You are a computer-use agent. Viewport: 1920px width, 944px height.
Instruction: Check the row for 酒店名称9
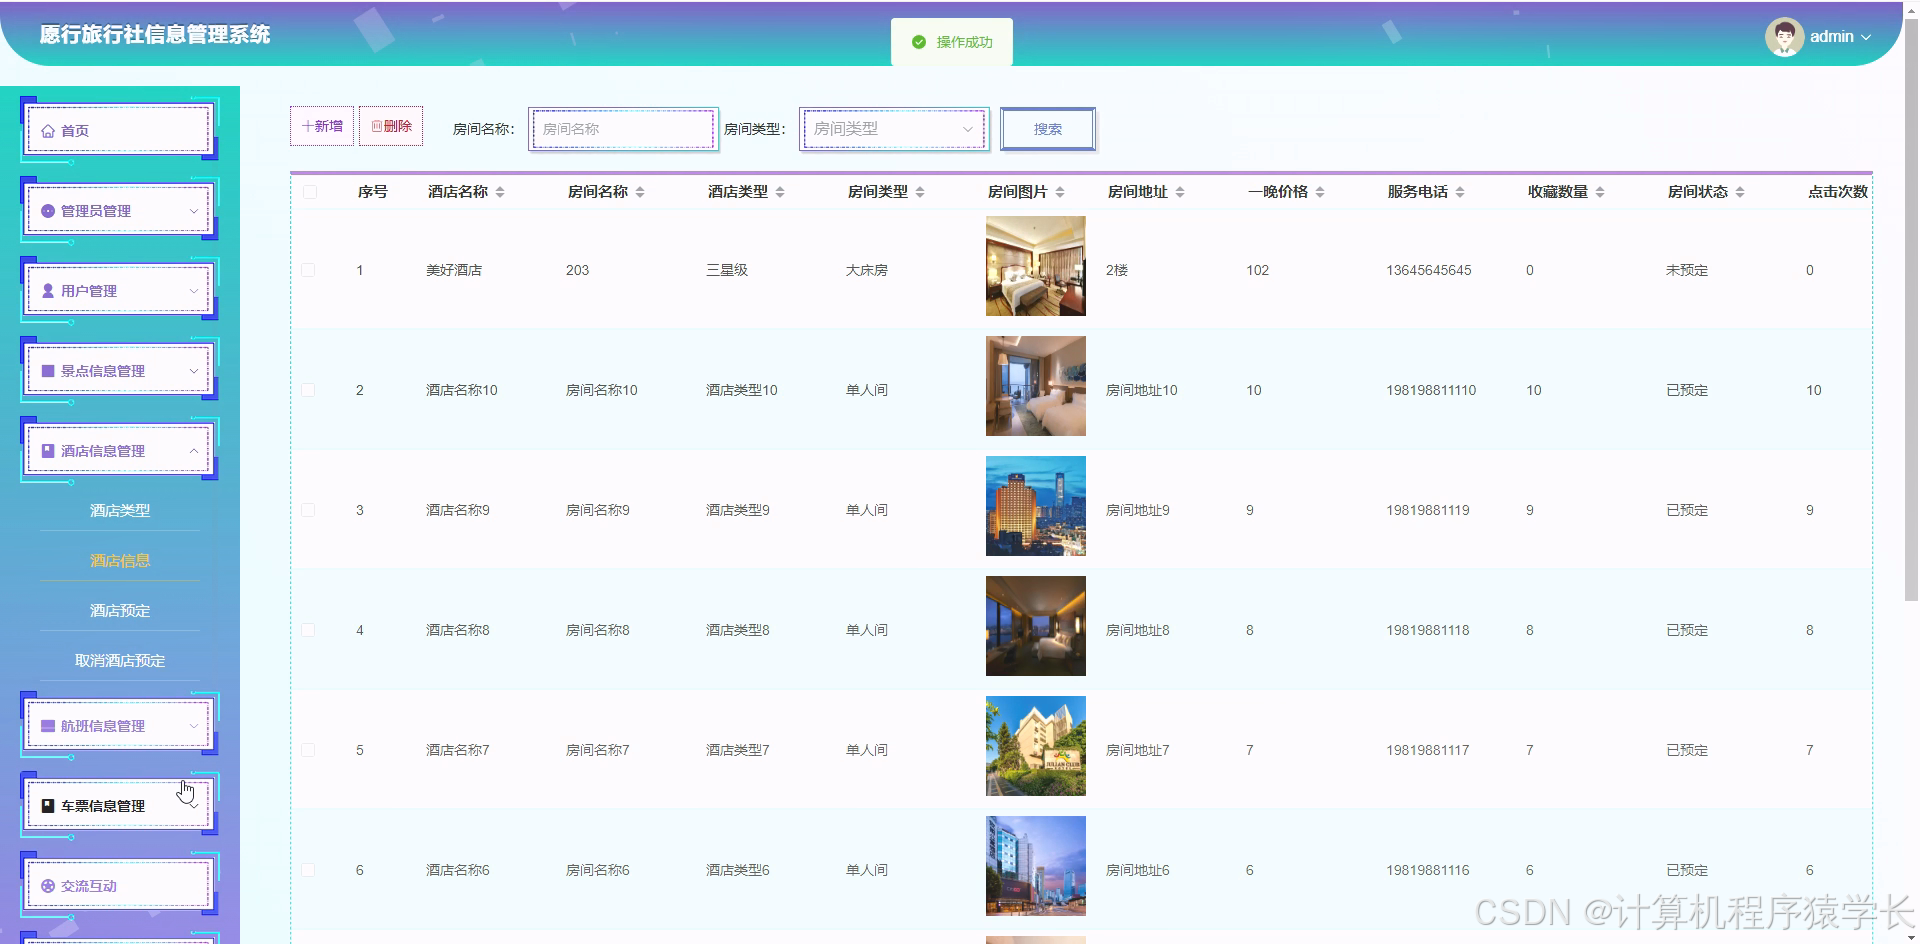pos(308,510)
